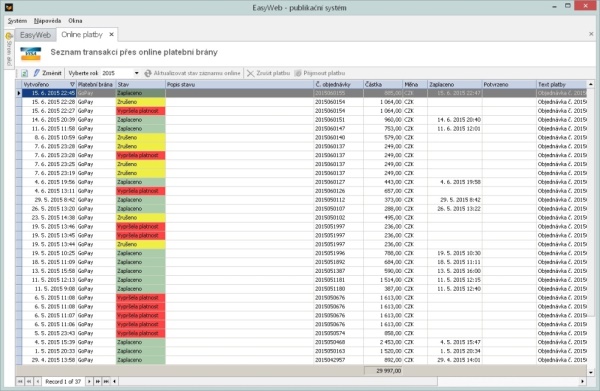Go to first record navigator button
The image size is (600, 391).
coord(20,381)
